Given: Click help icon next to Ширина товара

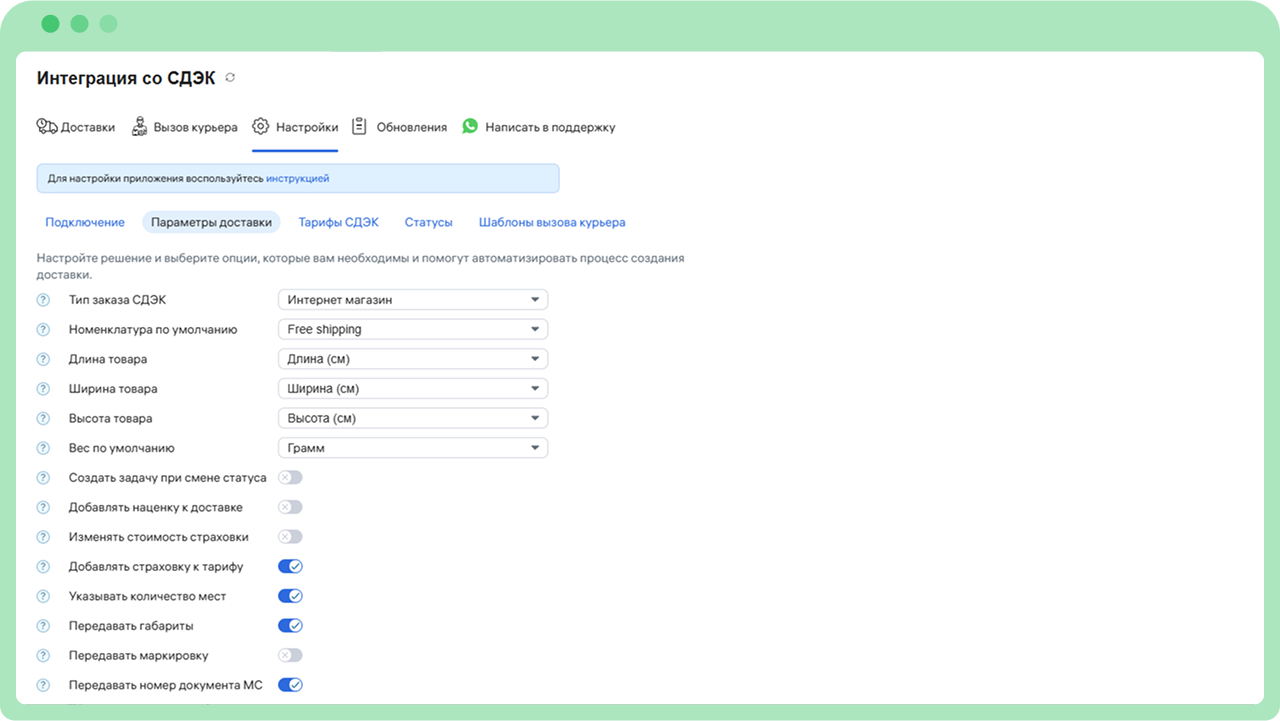Looking at the screenshot, I should click(43, 389).
